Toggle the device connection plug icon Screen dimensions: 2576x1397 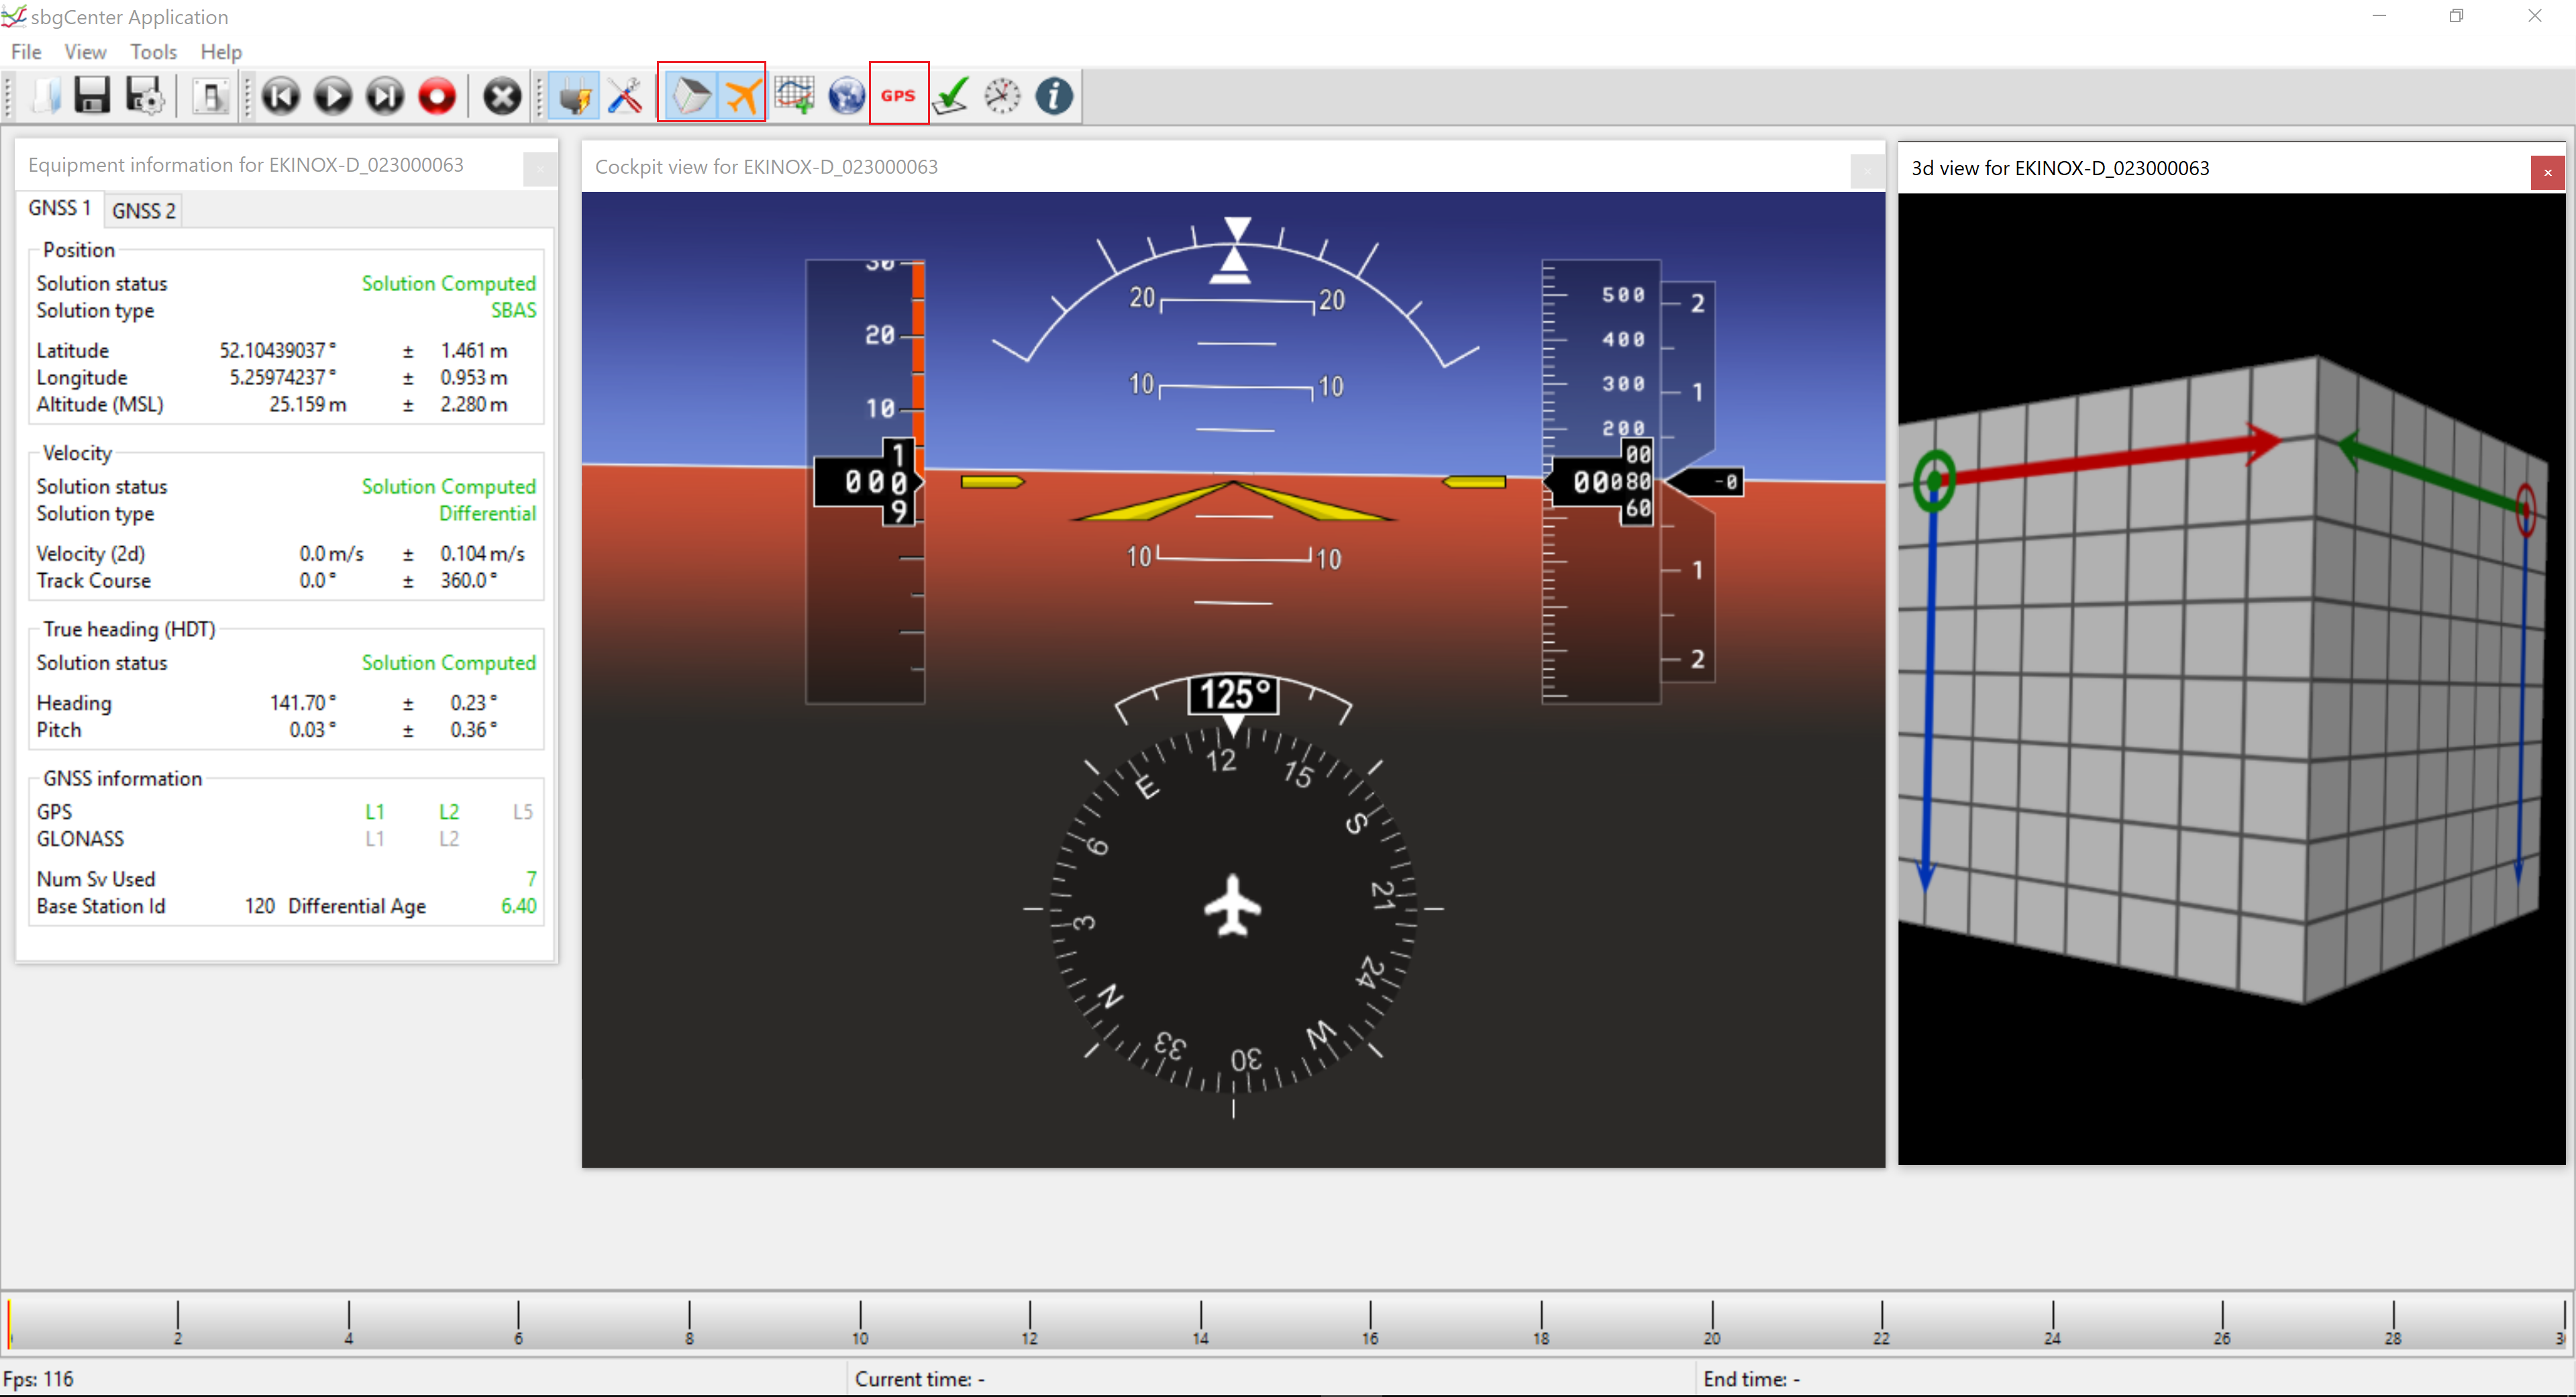[x=575, y=96]
